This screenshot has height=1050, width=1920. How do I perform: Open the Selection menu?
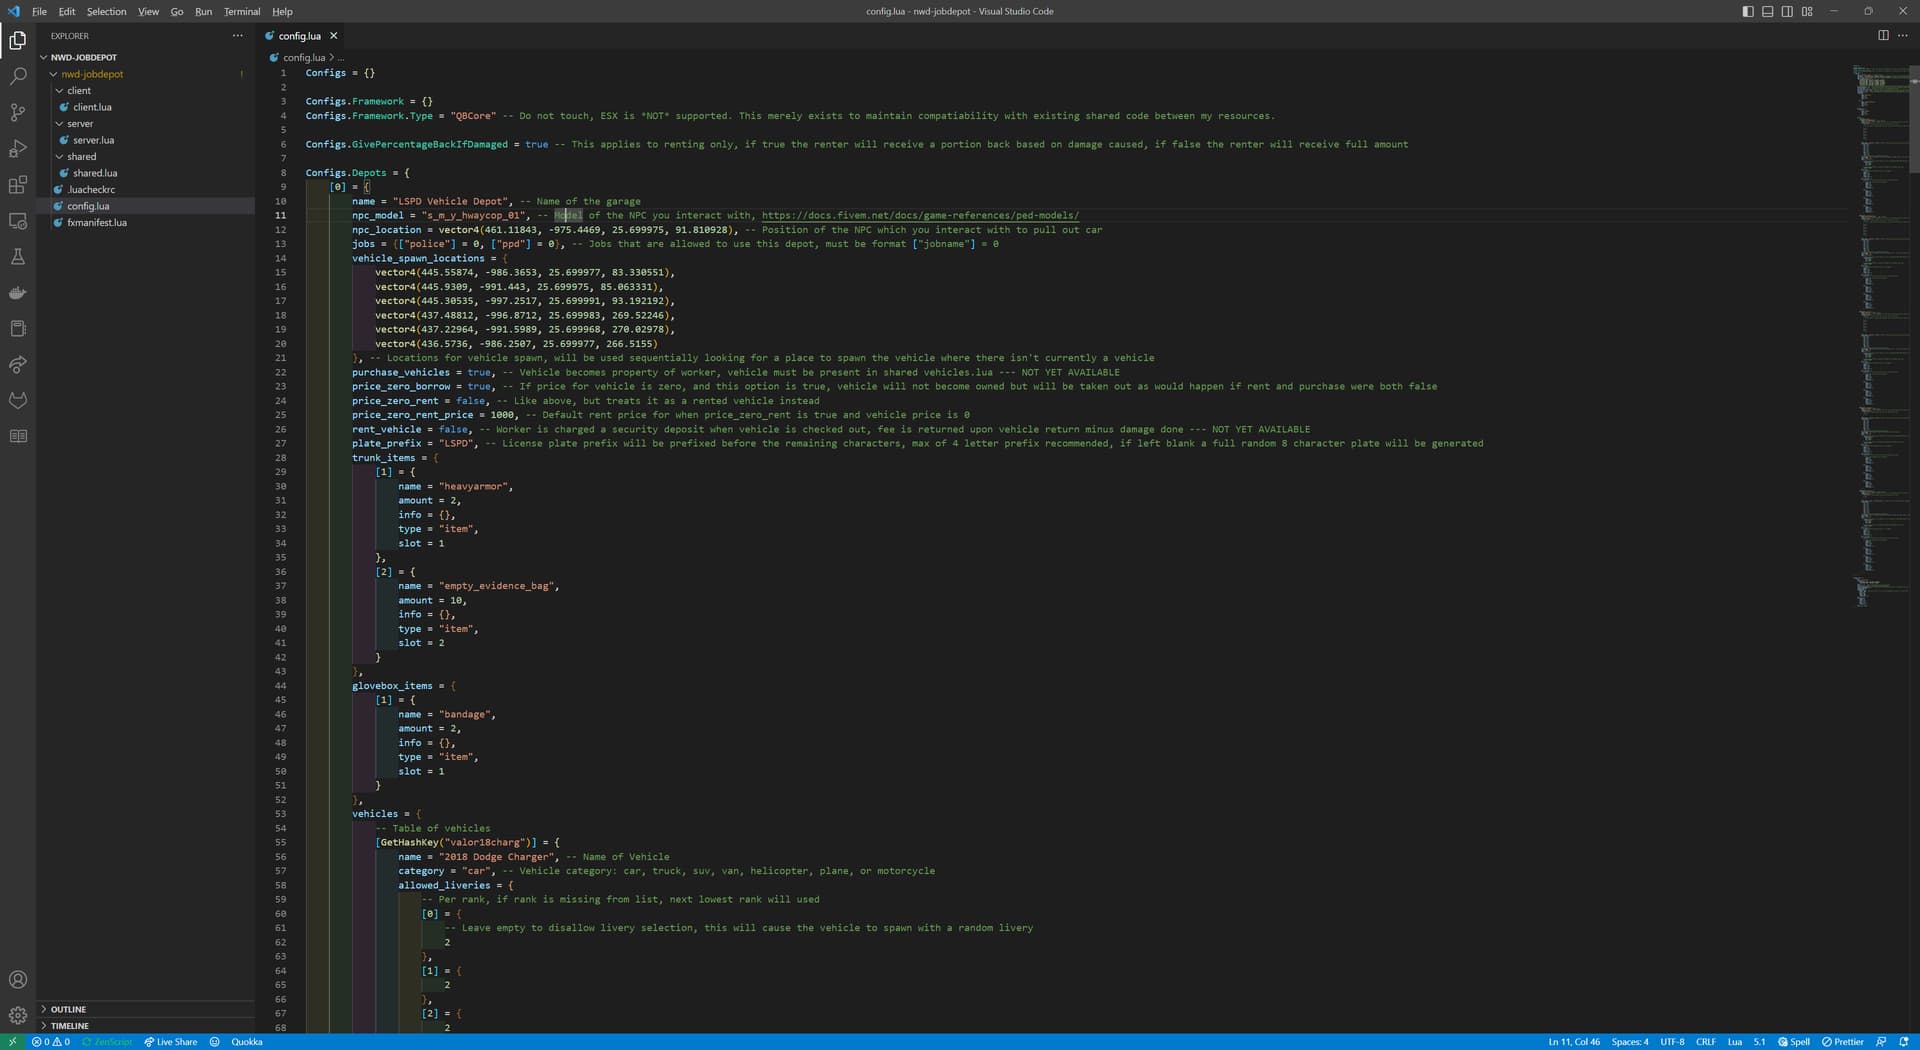tap(106, 11)
